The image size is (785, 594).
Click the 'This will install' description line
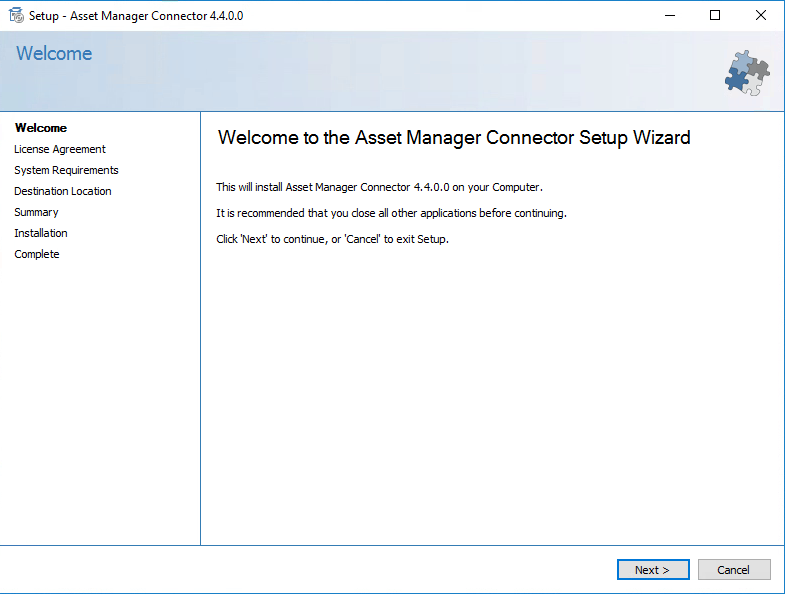coord(379,187)
